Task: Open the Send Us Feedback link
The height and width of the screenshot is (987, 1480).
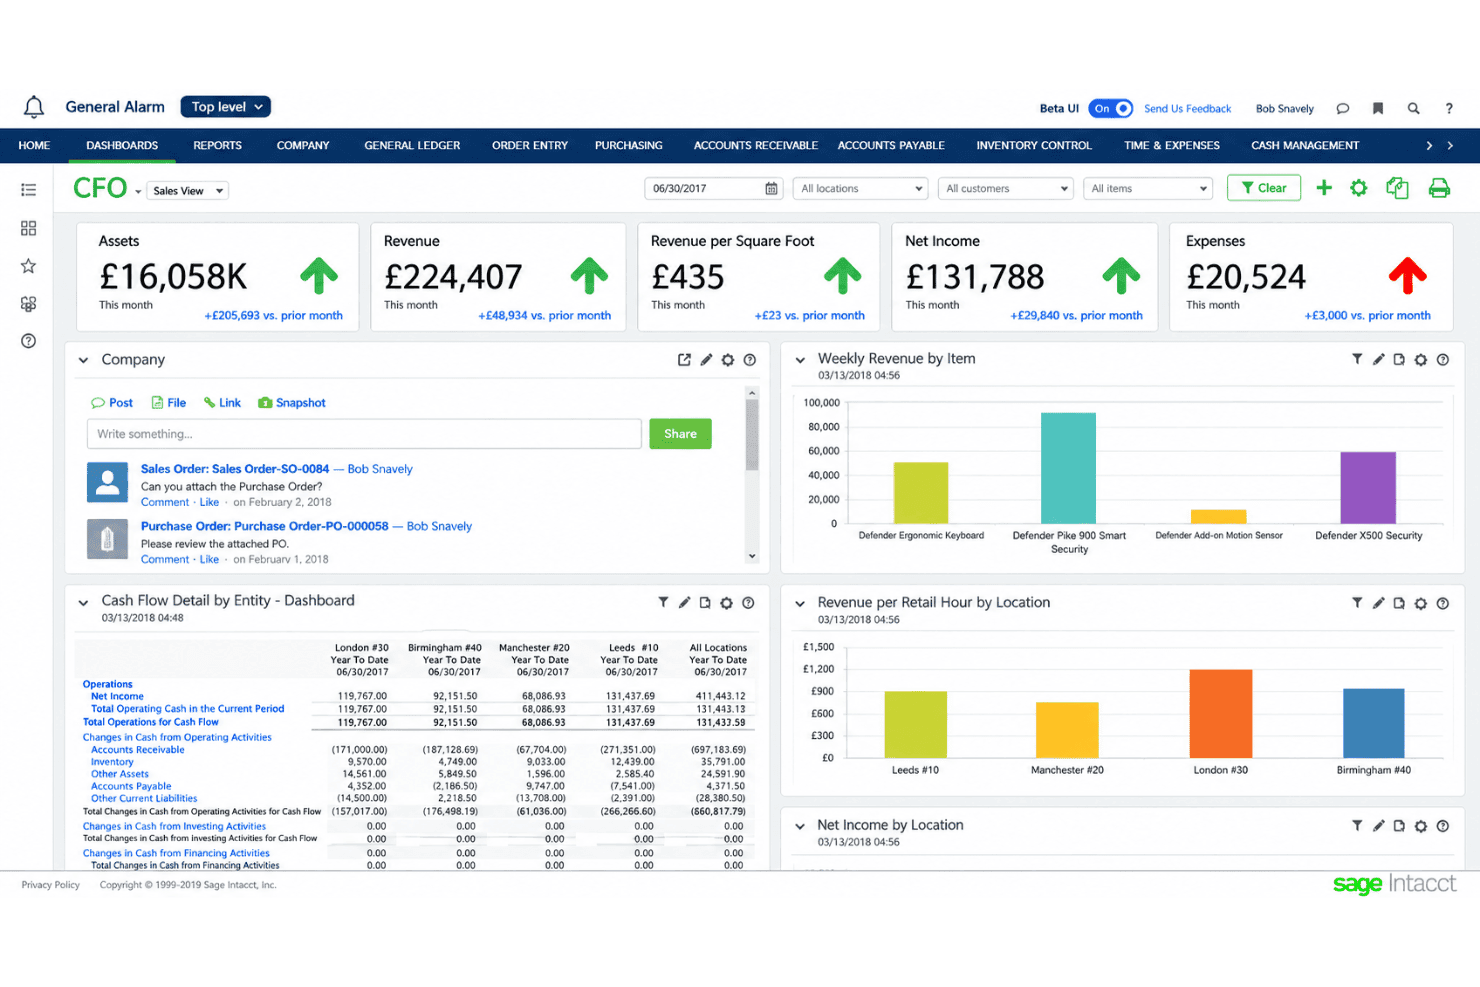Action: point(1187,109)
